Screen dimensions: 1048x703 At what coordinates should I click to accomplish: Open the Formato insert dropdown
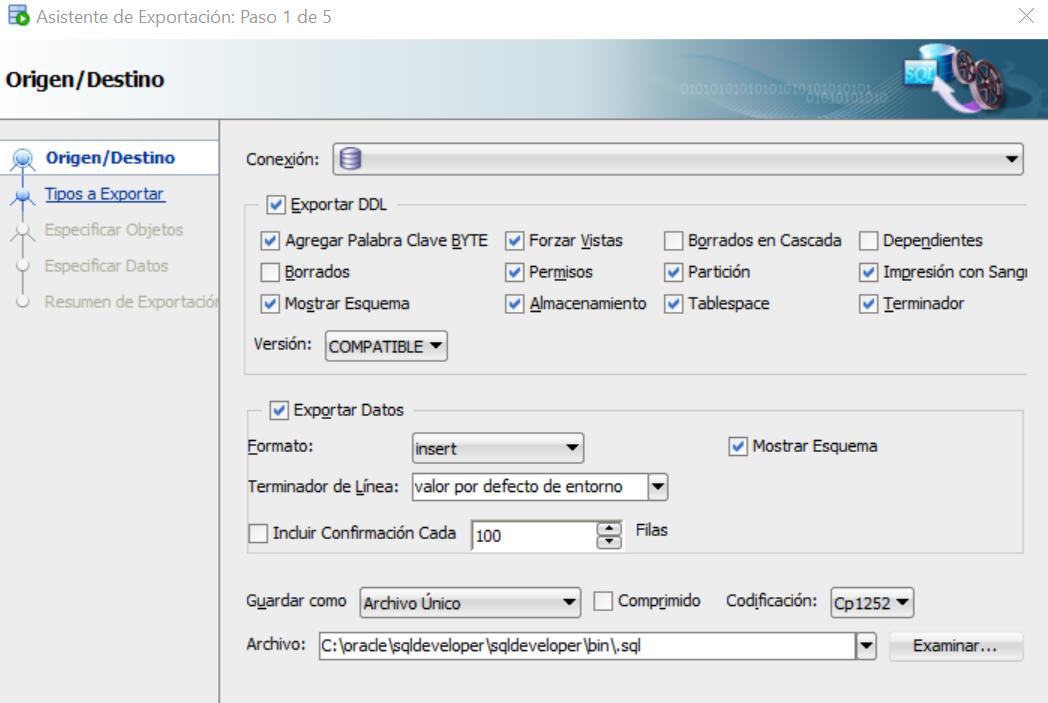point(572,448)
